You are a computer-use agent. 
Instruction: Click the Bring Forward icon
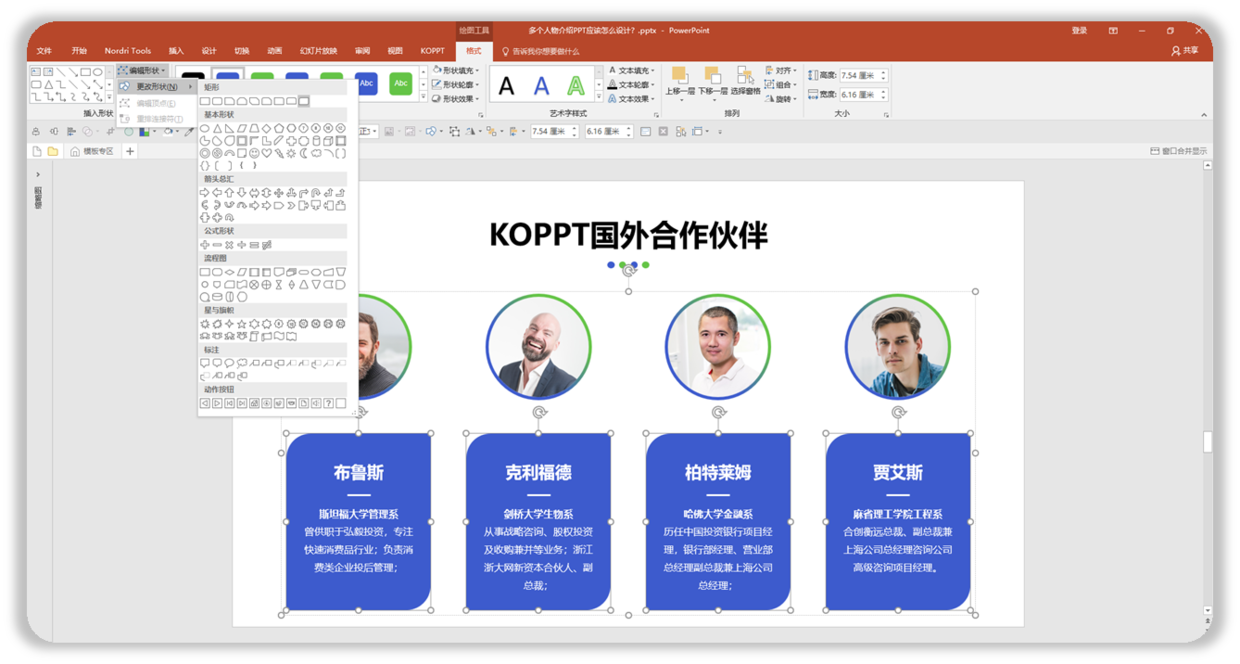(x=680, y=76)
